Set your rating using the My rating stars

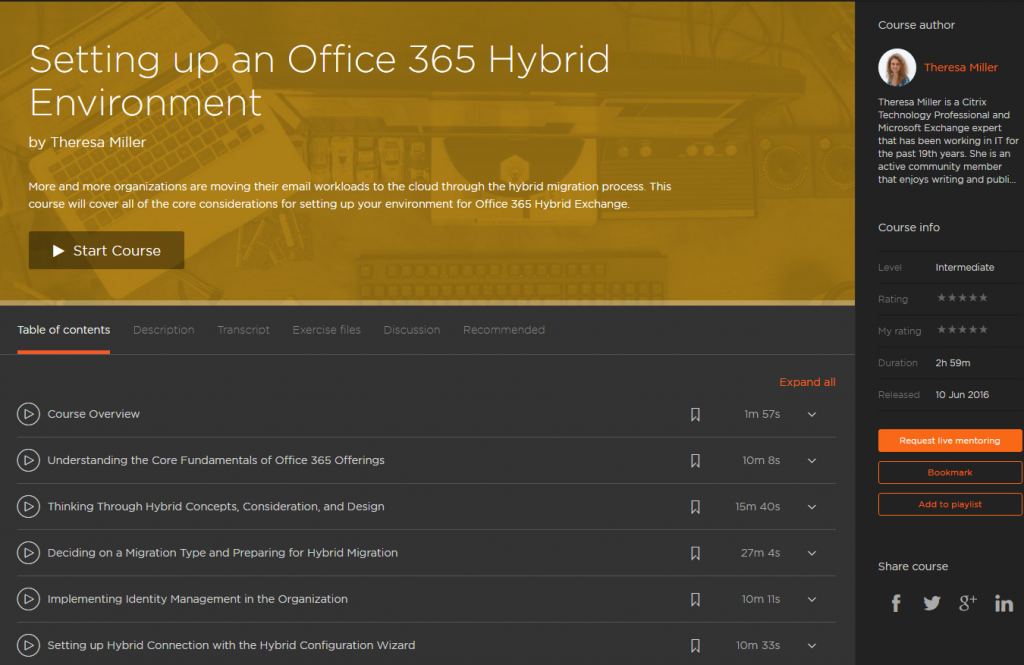pyautogui.click(x=961, y=330)
